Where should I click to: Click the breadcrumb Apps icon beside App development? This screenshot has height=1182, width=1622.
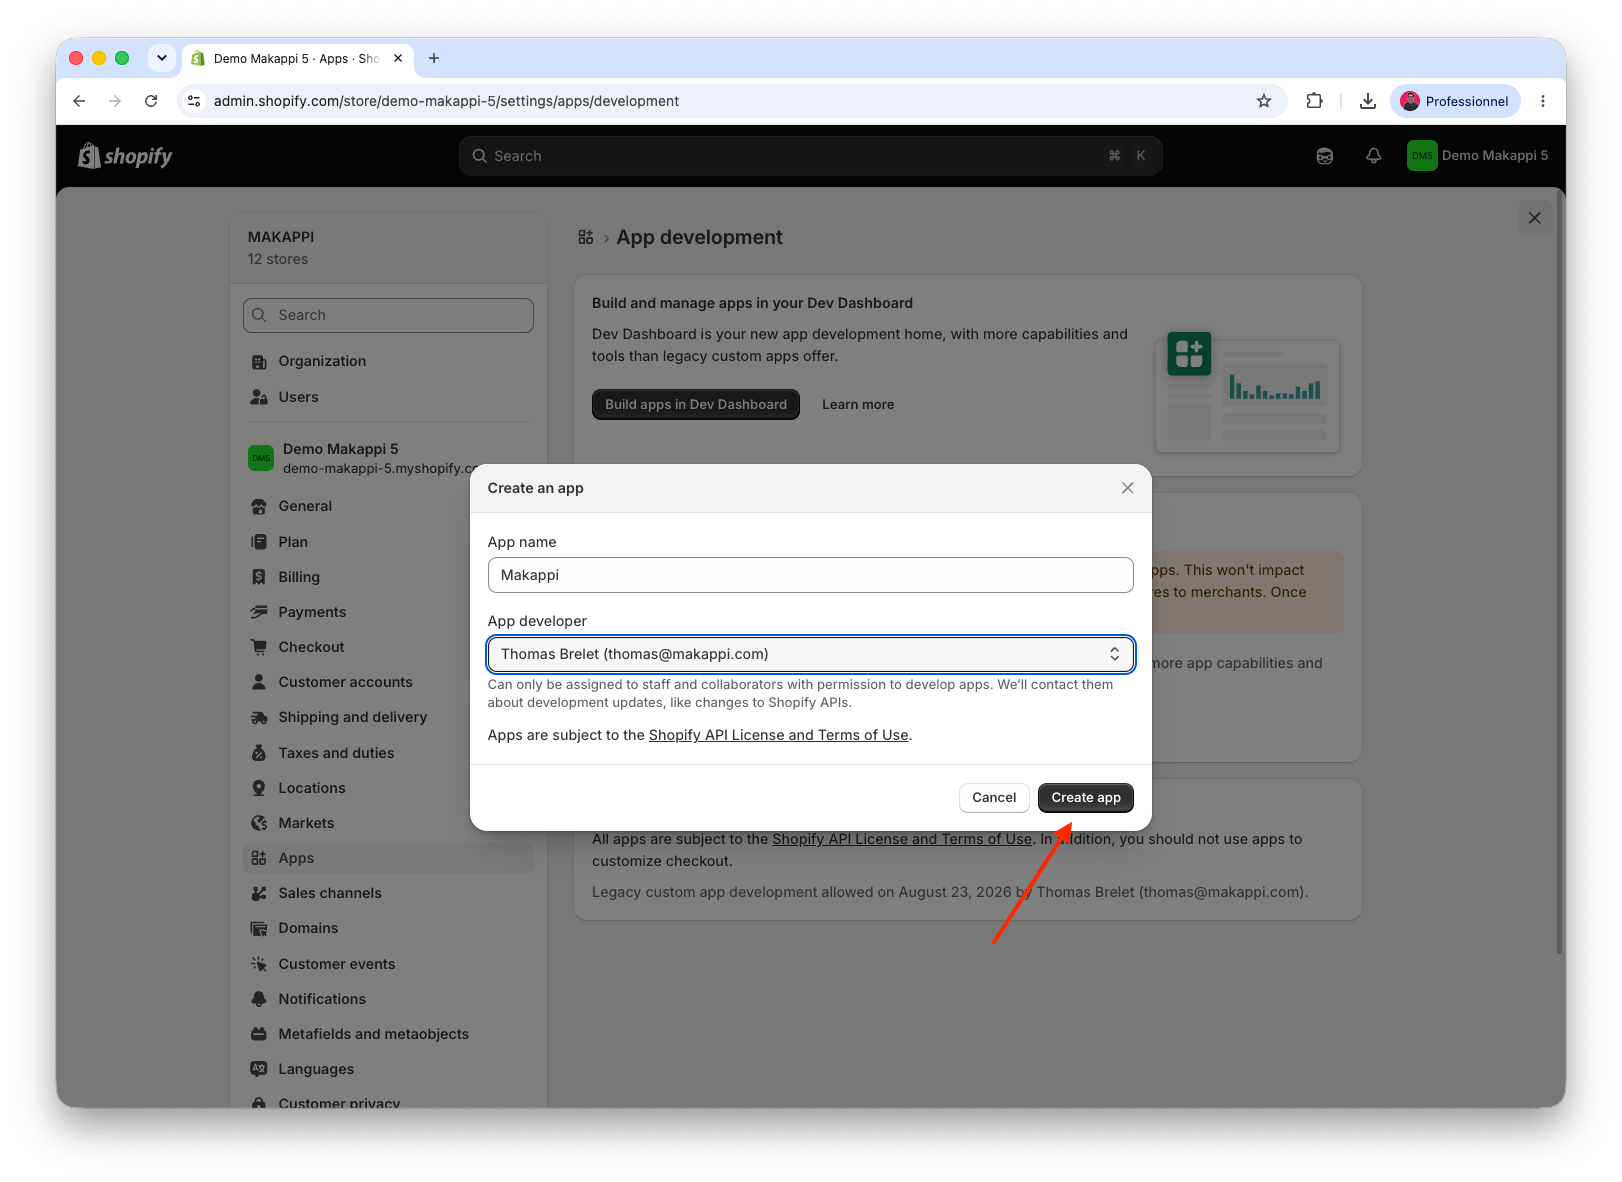586,237
